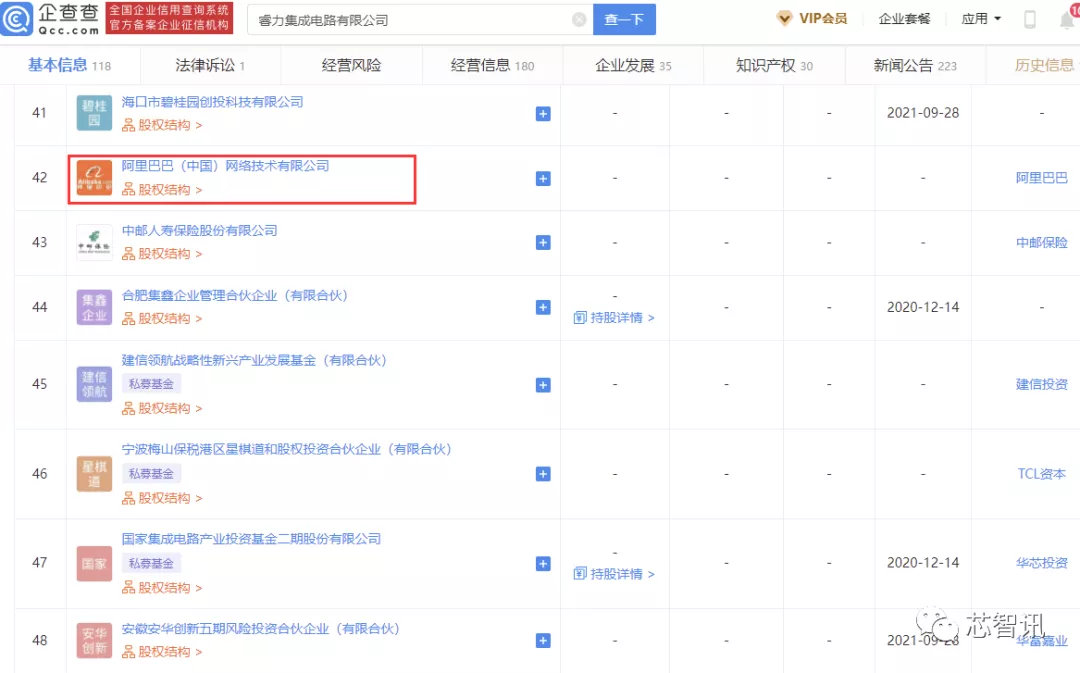This screenshot has height=673, width=1080.
Task: Open 阿里巴巴（中国）网络技术有限公司 link
Action: (x=225, y=166)
